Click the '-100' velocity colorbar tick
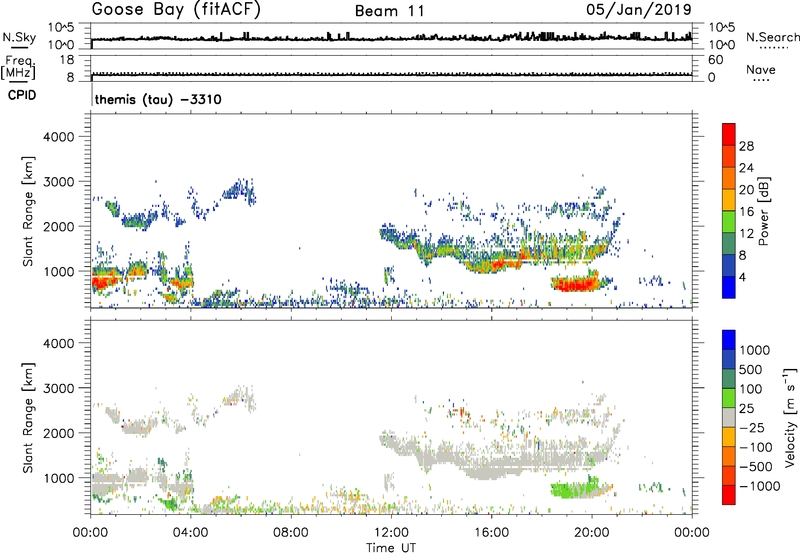This screenshot has width=800, height=554. coord(756,447)
